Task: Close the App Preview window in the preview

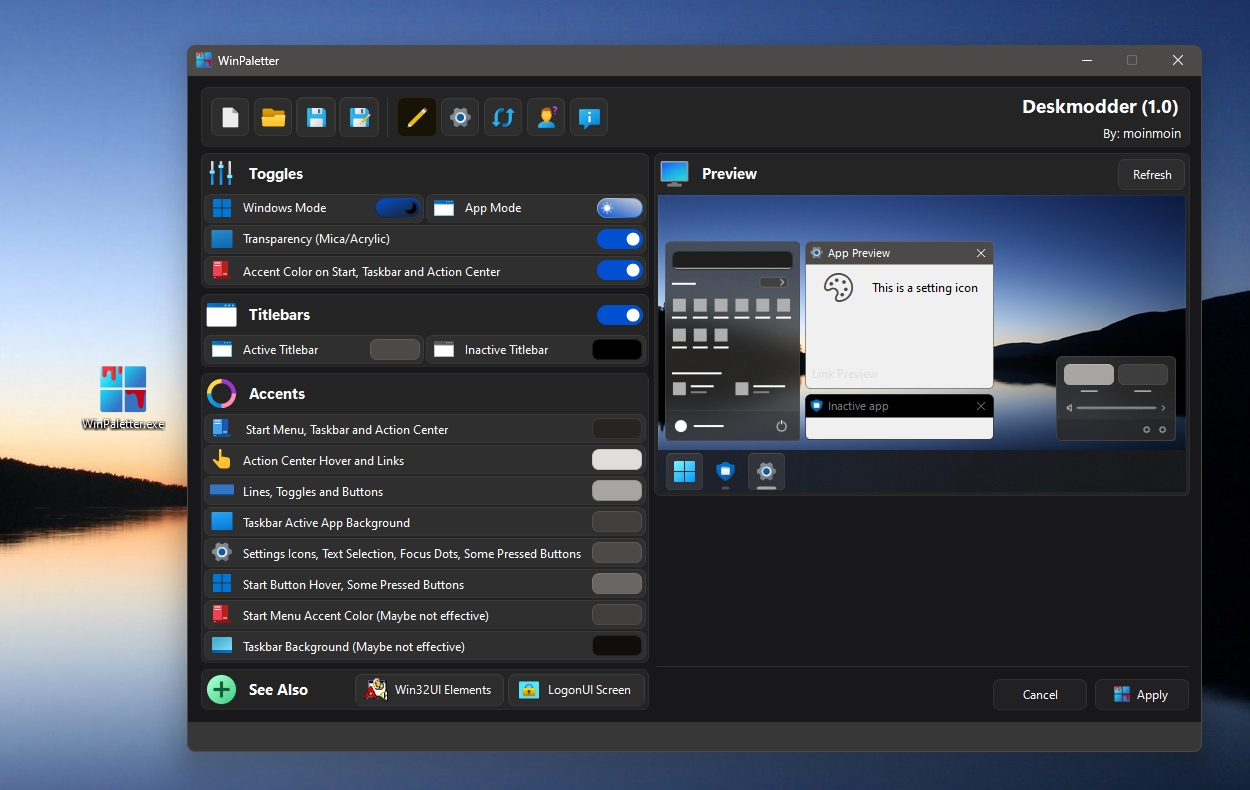Action: coord(981,254)
